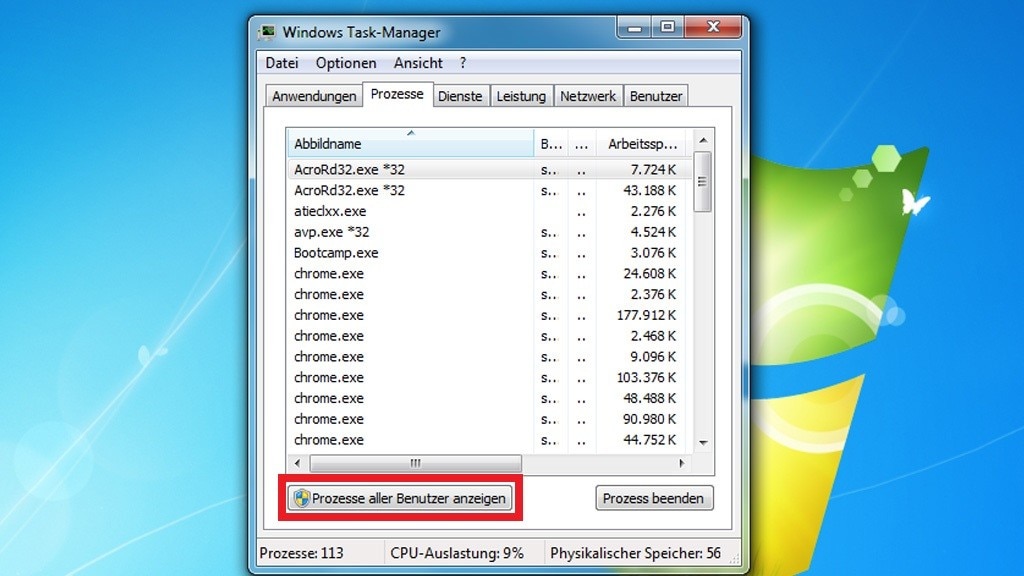This screenshot has height=576, width=1024.
Task: Select chrome.exe row using 103.376 K
Action: coord(488,377)
